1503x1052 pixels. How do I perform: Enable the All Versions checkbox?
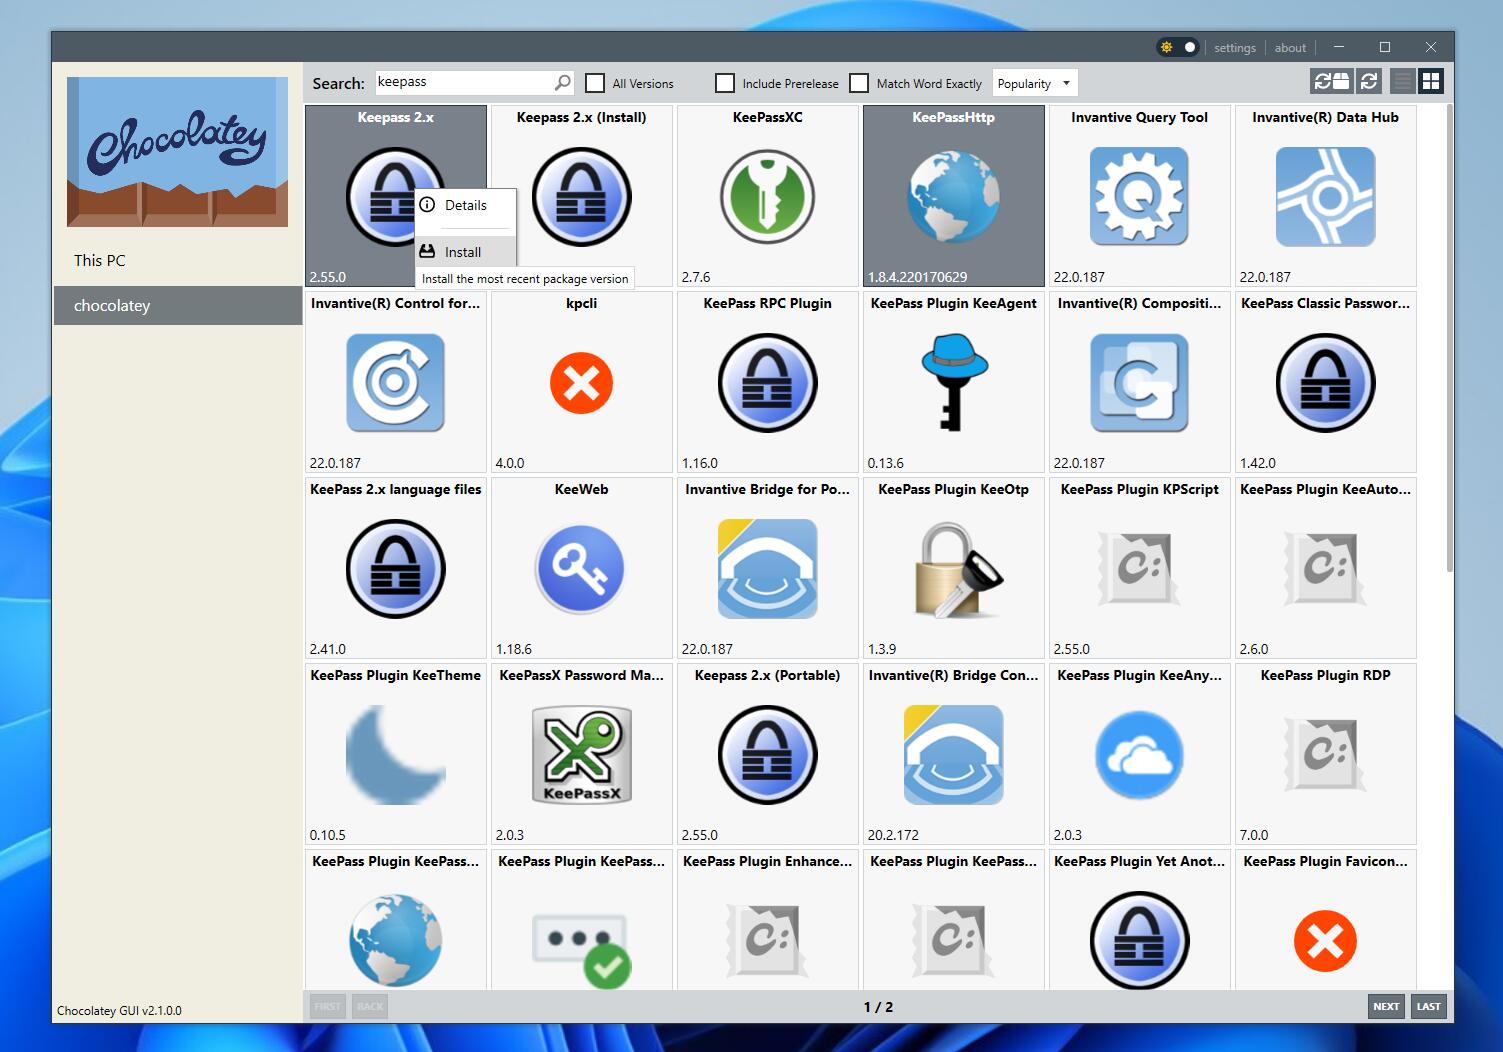click(595, 83)
